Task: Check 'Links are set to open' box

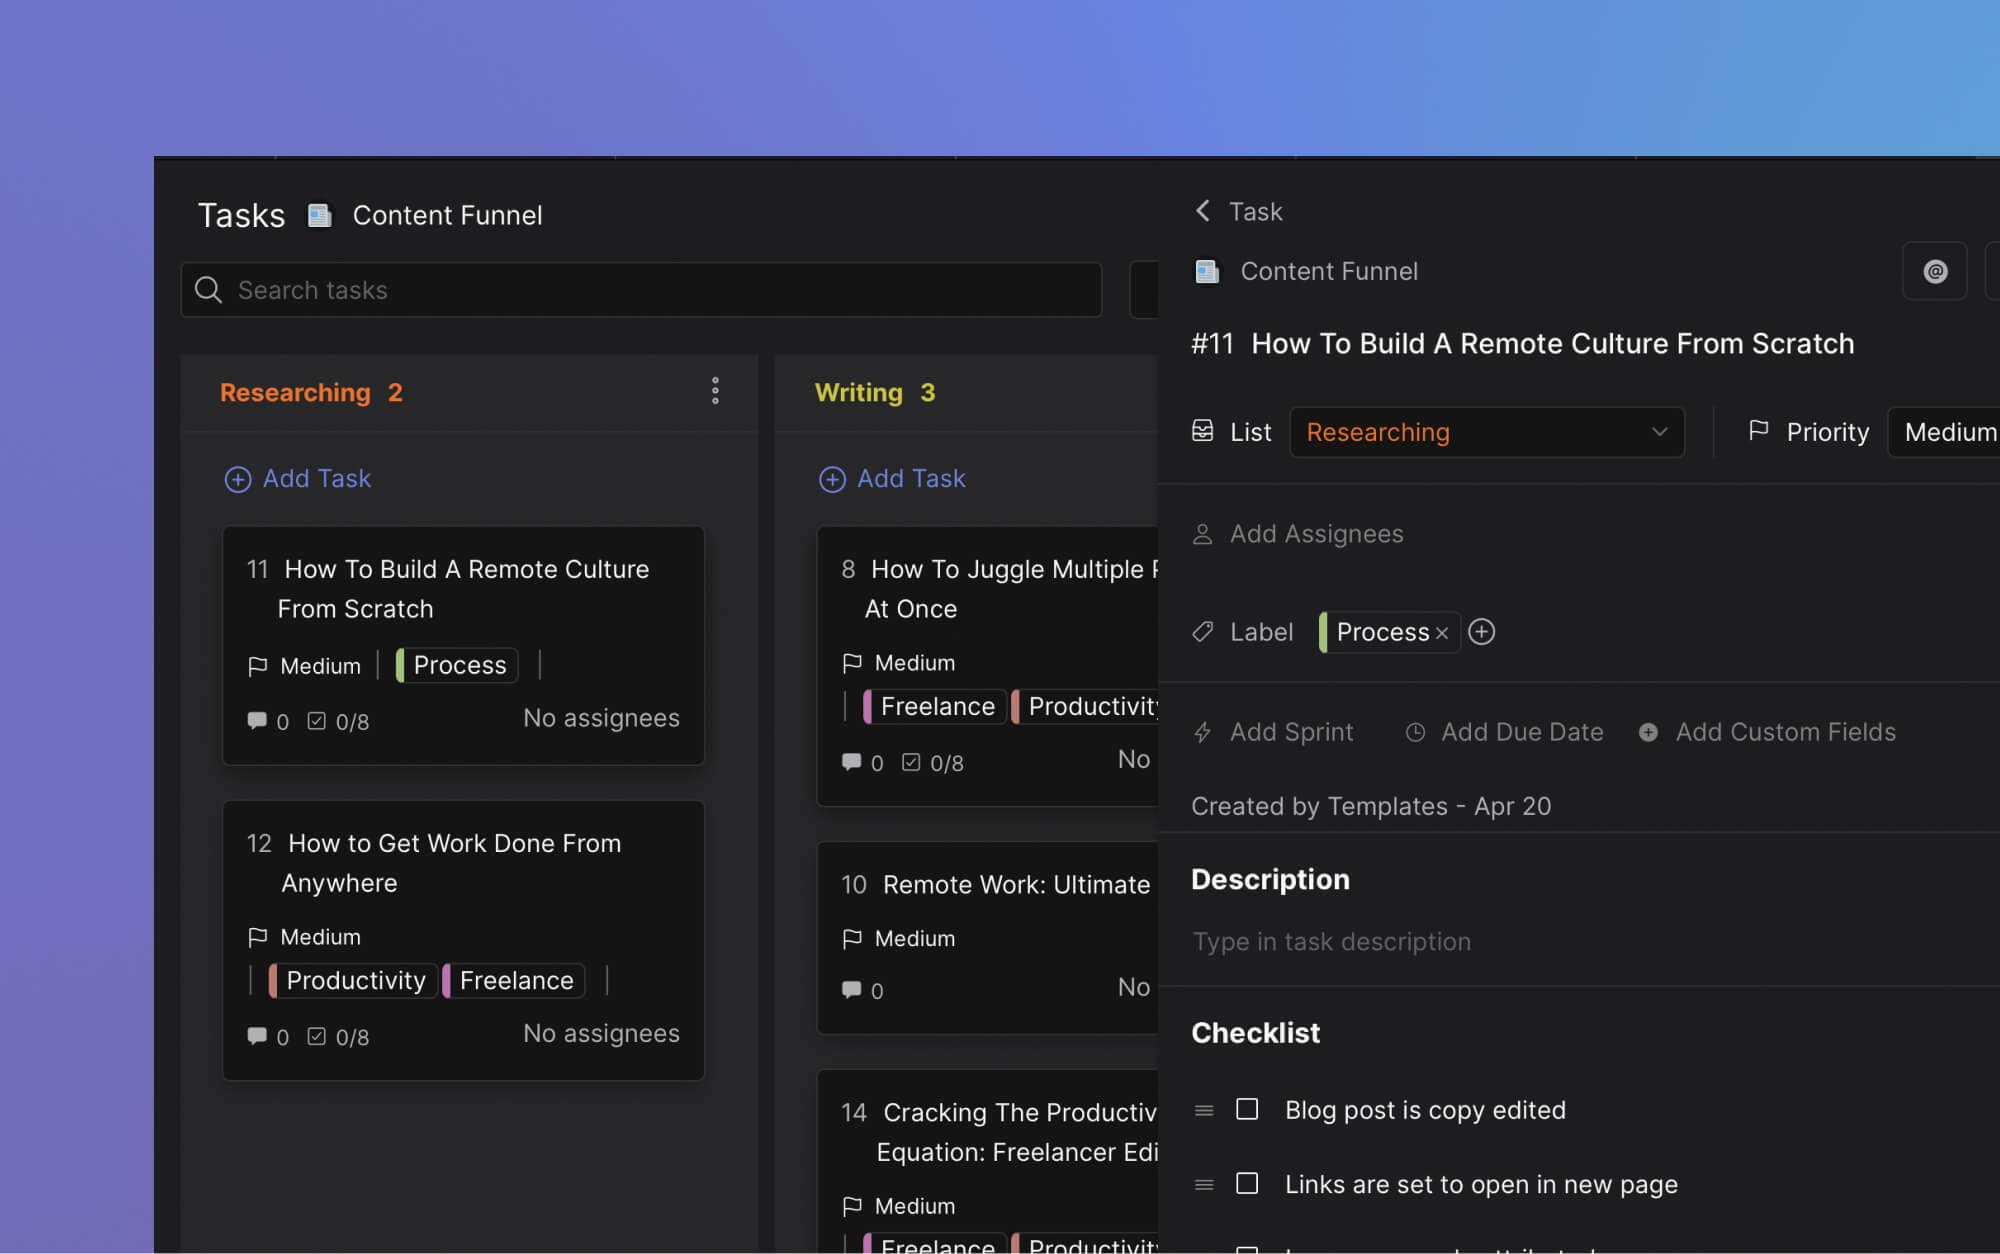Action: 1247,1184
